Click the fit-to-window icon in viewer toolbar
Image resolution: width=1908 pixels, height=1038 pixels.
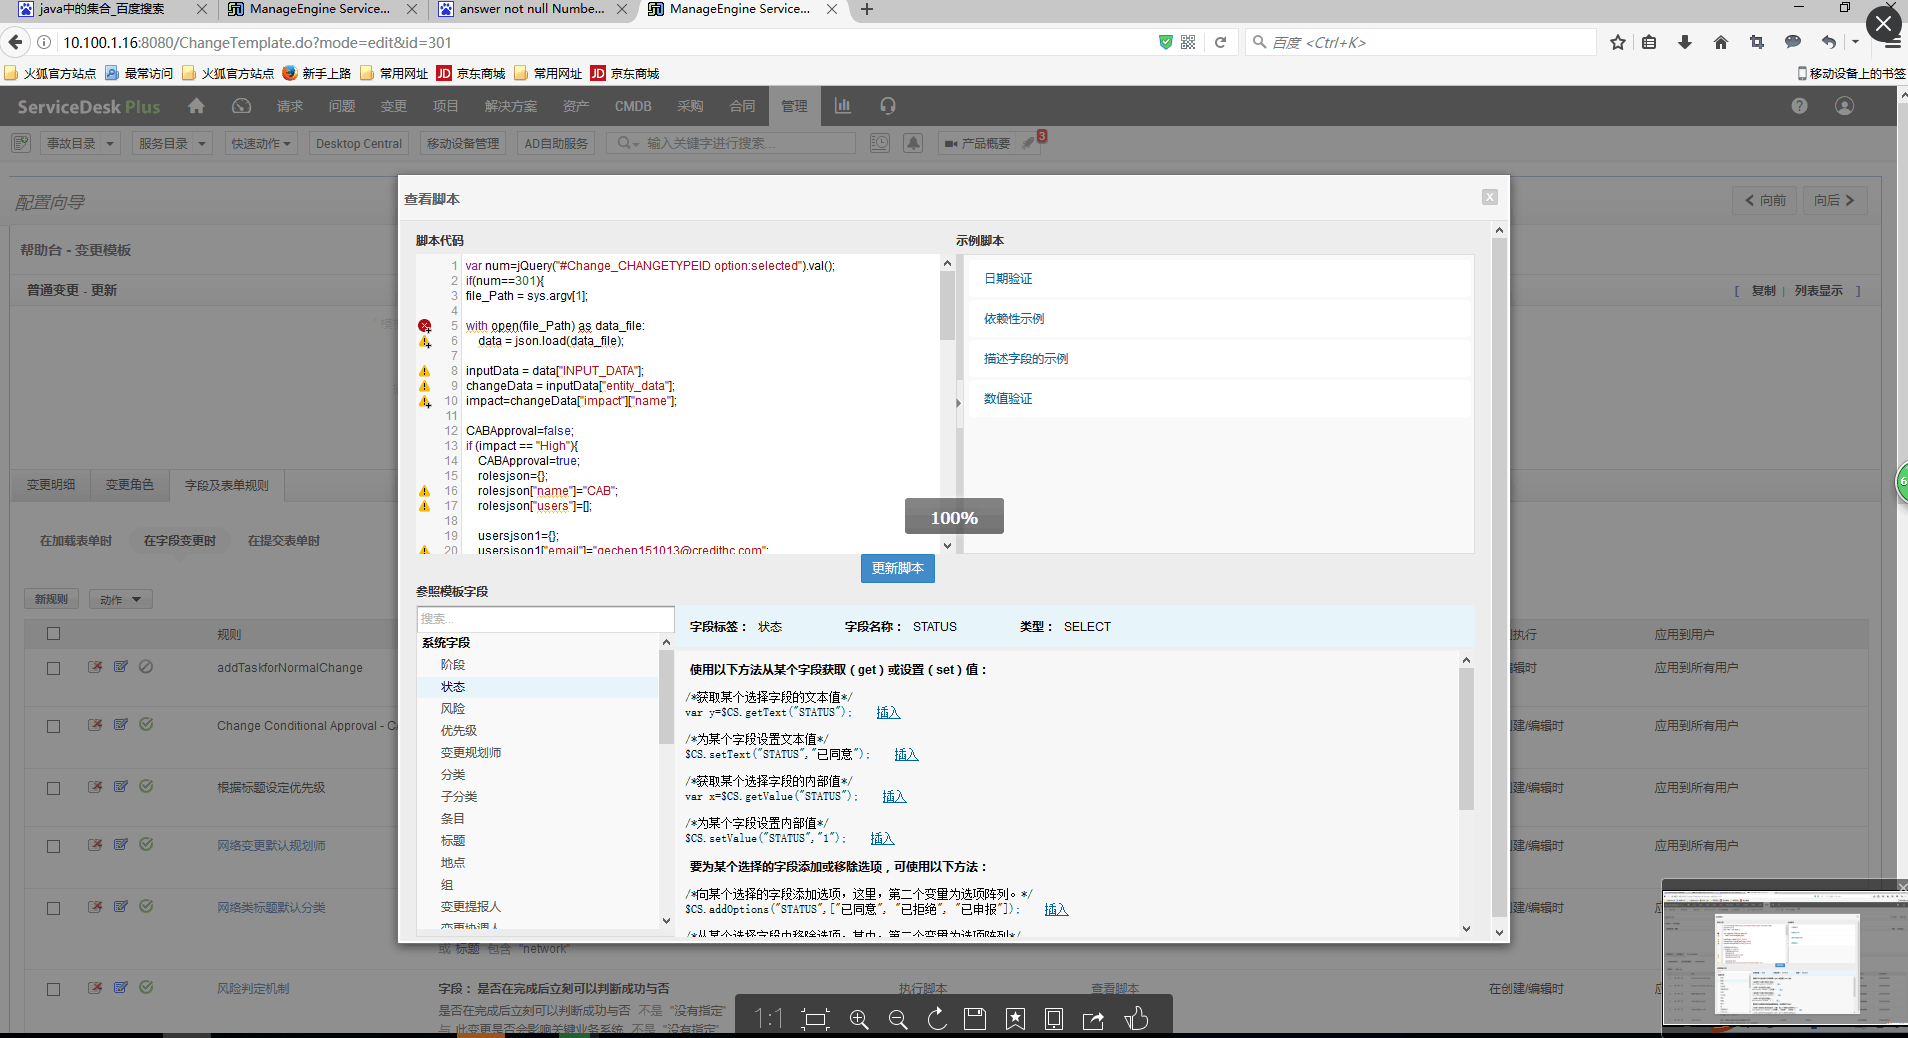pyautogui.click(x=816, y=1019)
